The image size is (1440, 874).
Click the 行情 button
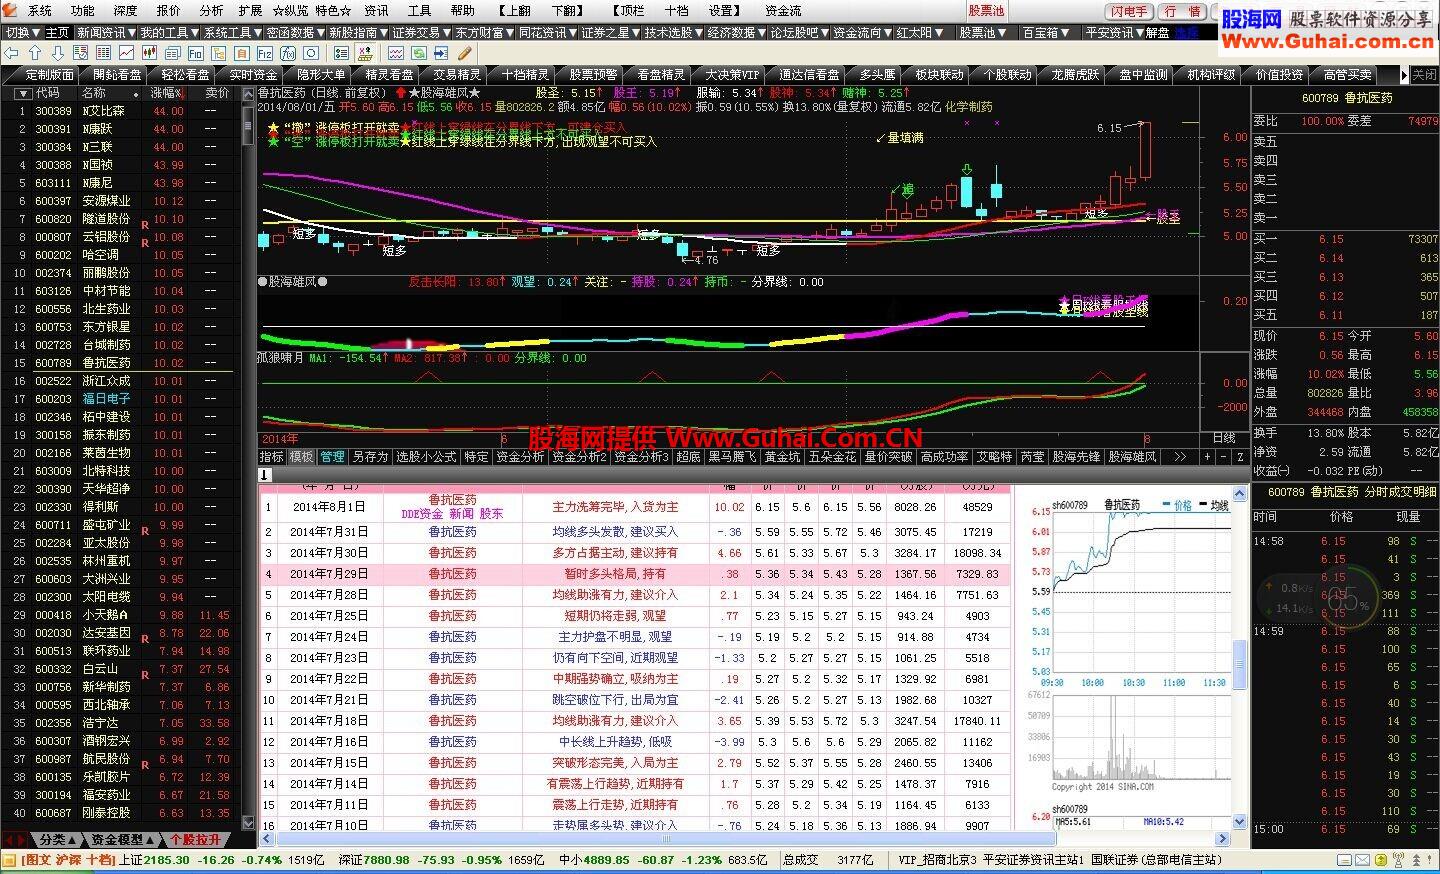click(1183, 11)
